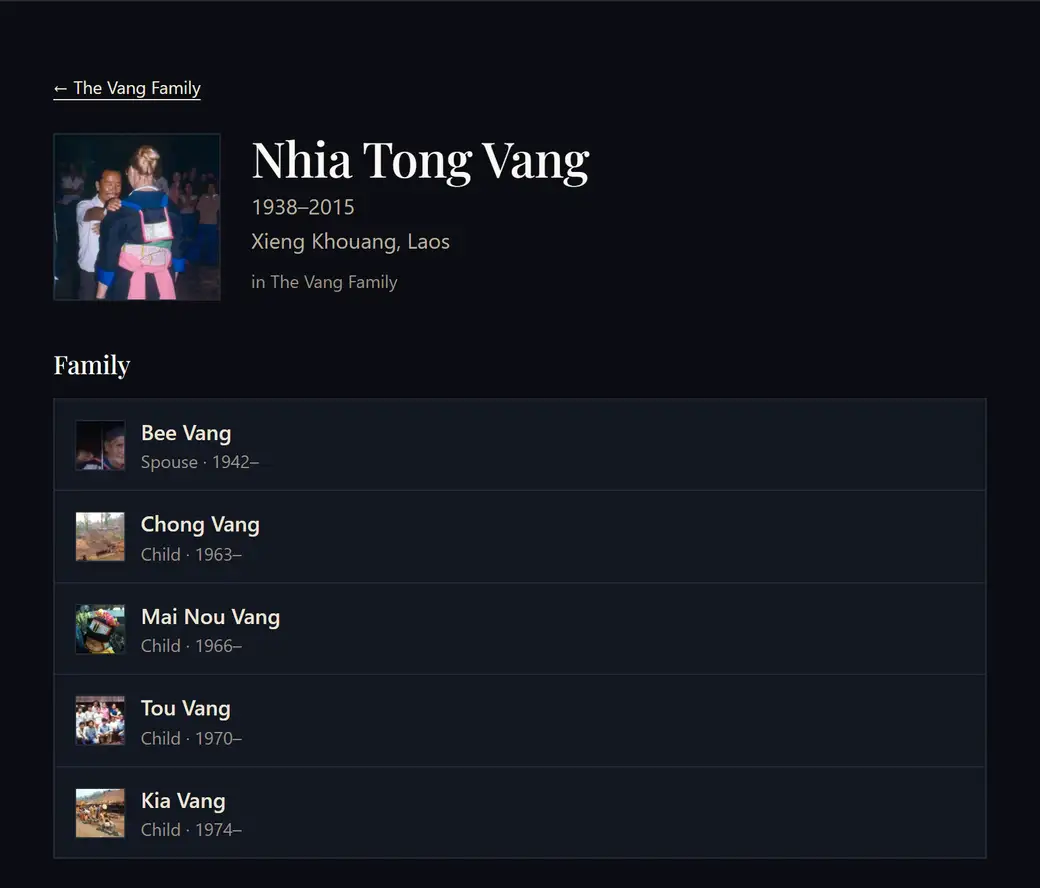Select Tou Vang's name in Family list
1040x888 pixels.
click(x=186, y=709)
